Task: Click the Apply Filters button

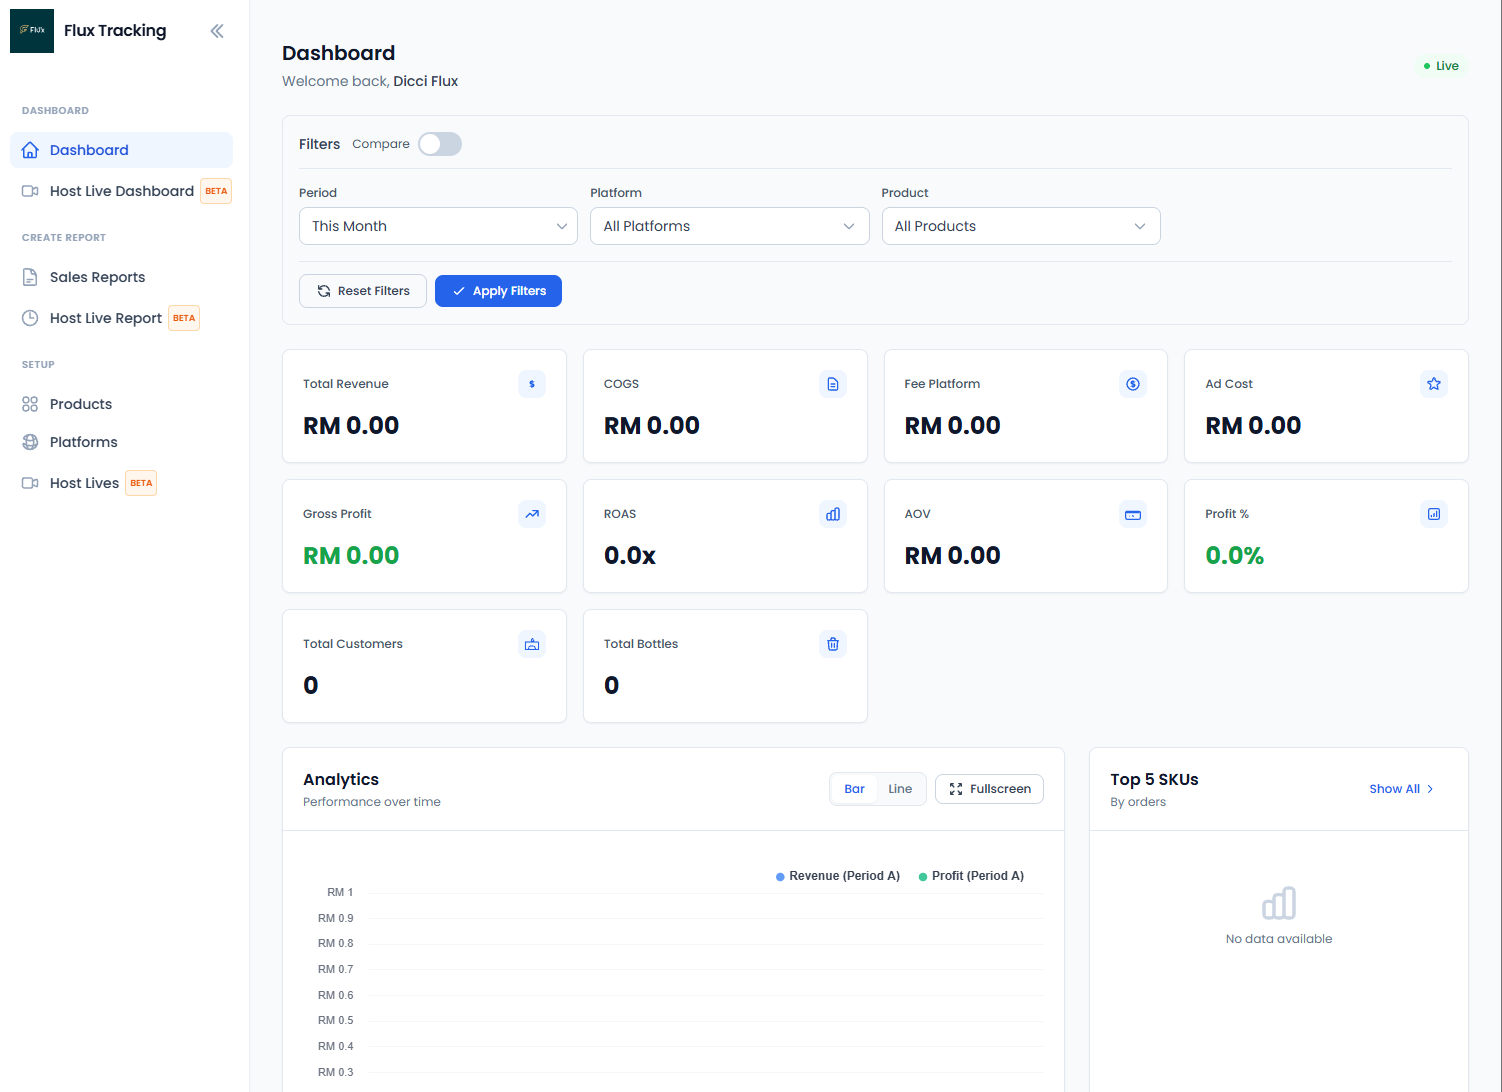Action: 498,290
